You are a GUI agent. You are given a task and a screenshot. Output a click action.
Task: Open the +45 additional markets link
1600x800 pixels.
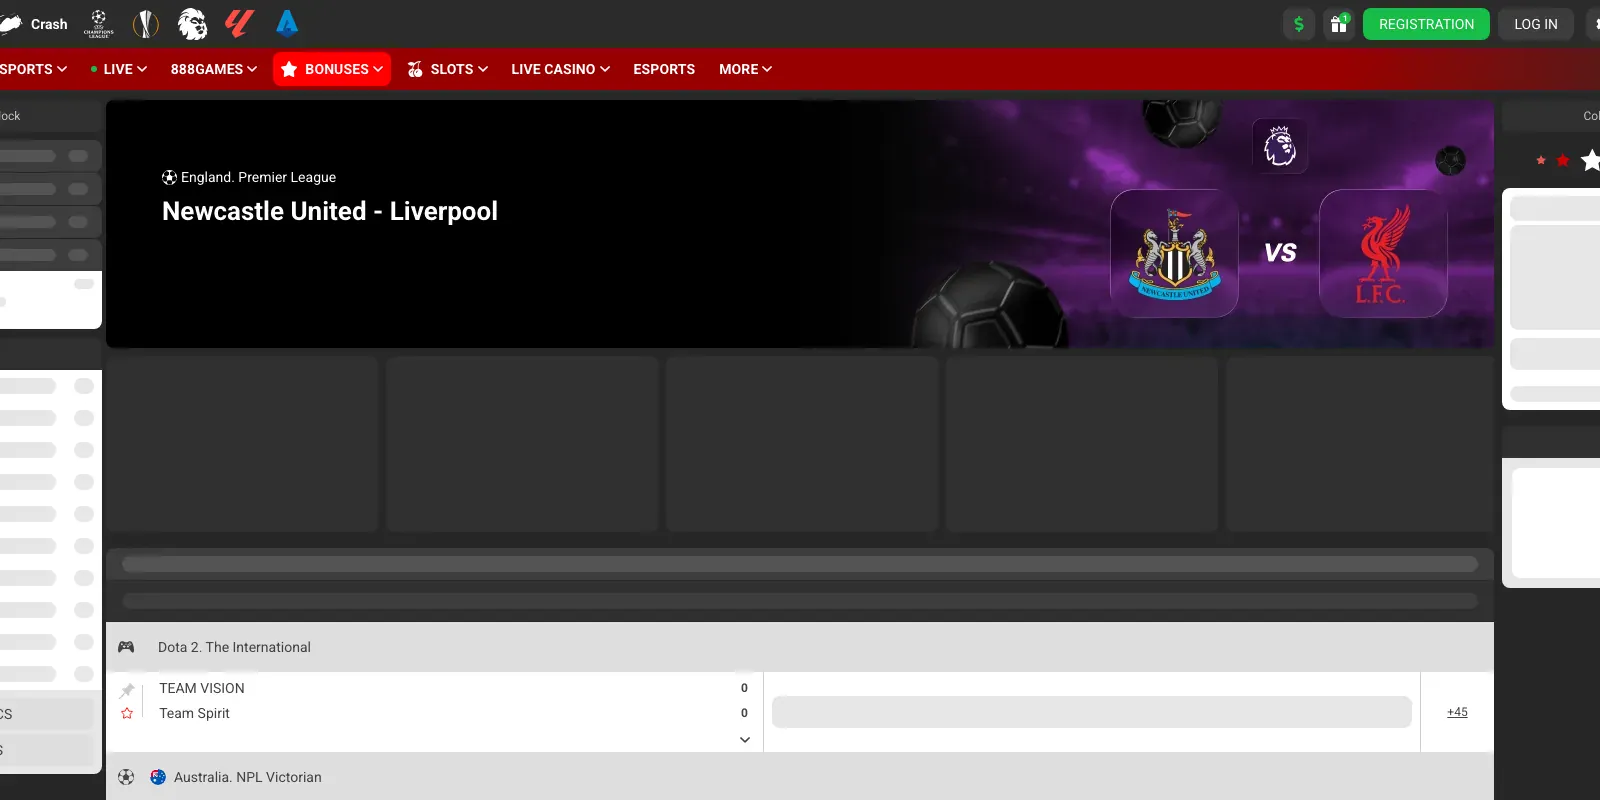point(1457,712)
